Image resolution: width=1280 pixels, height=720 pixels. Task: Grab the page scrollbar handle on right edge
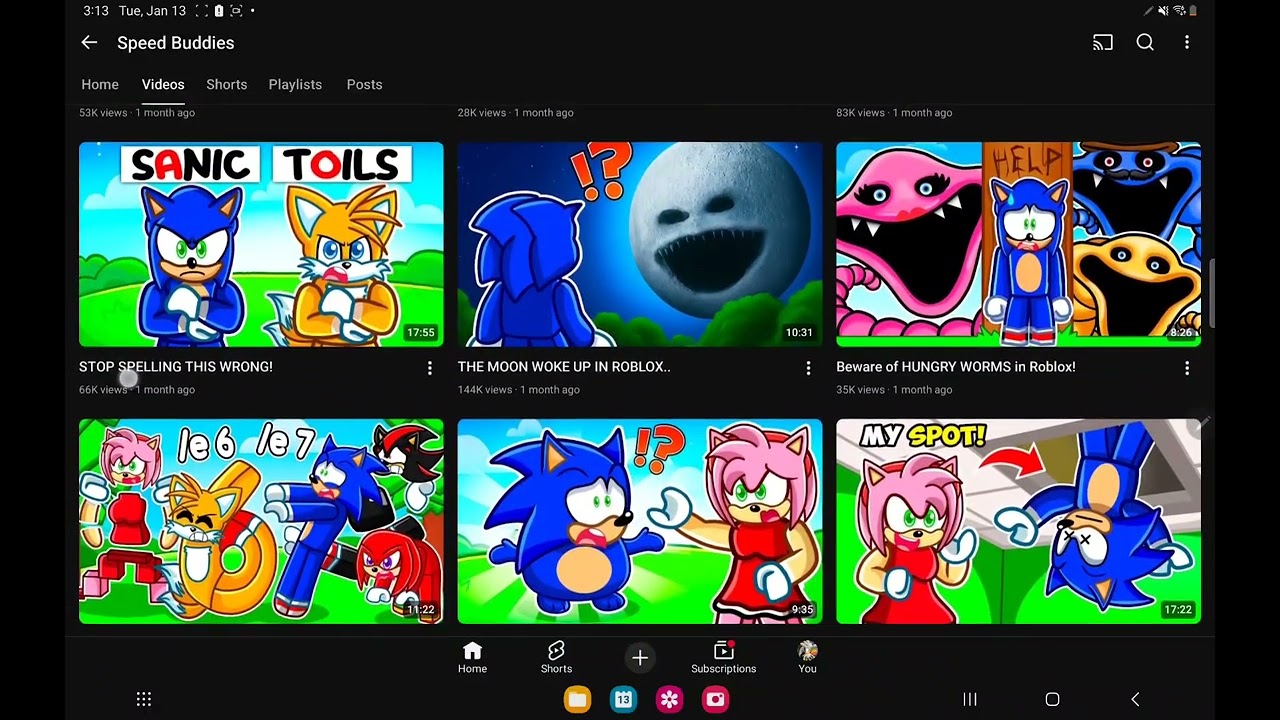[x=1211, y=293]
